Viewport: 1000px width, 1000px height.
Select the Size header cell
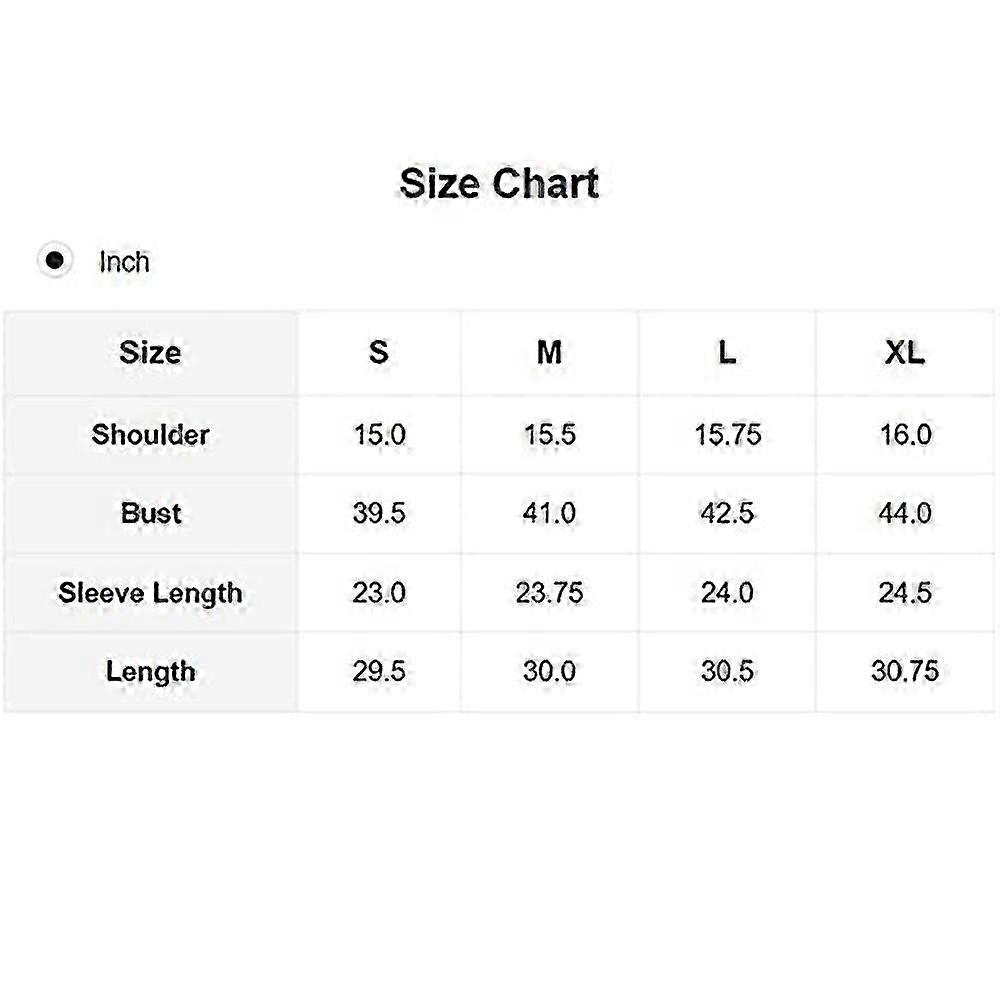coord(151,353)
